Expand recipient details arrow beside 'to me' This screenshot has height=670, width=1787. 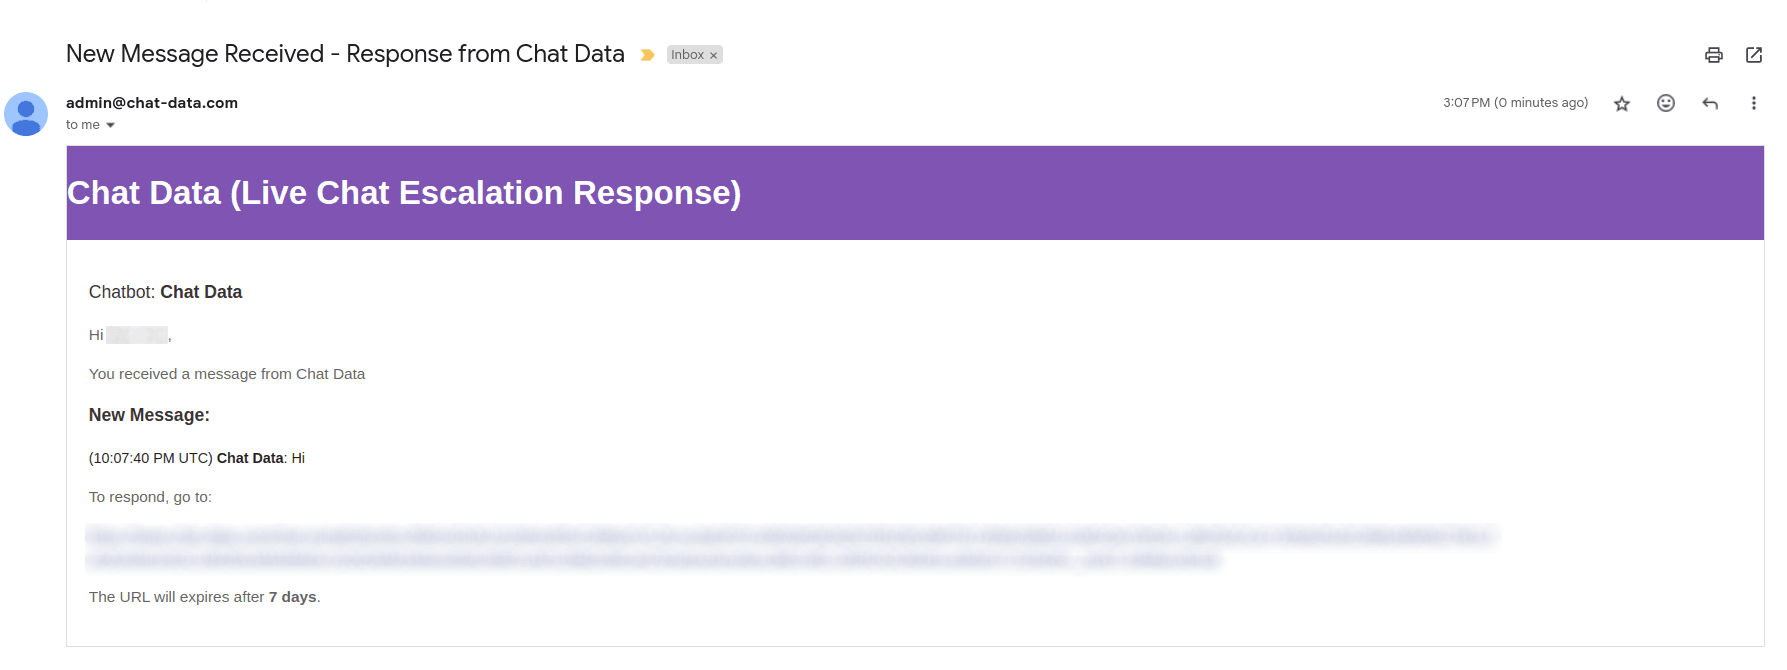pyautogui.click(x=110, y=125)
